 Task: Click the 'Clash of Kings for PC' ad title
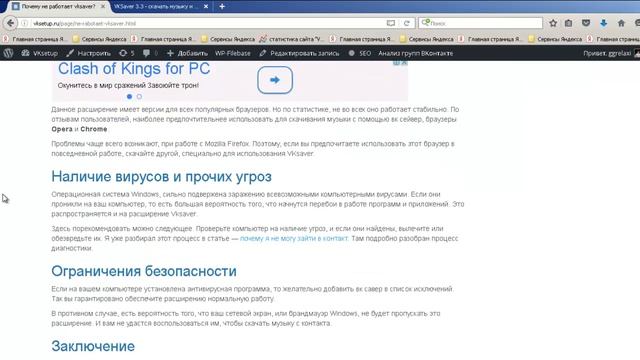pos(134,69)
